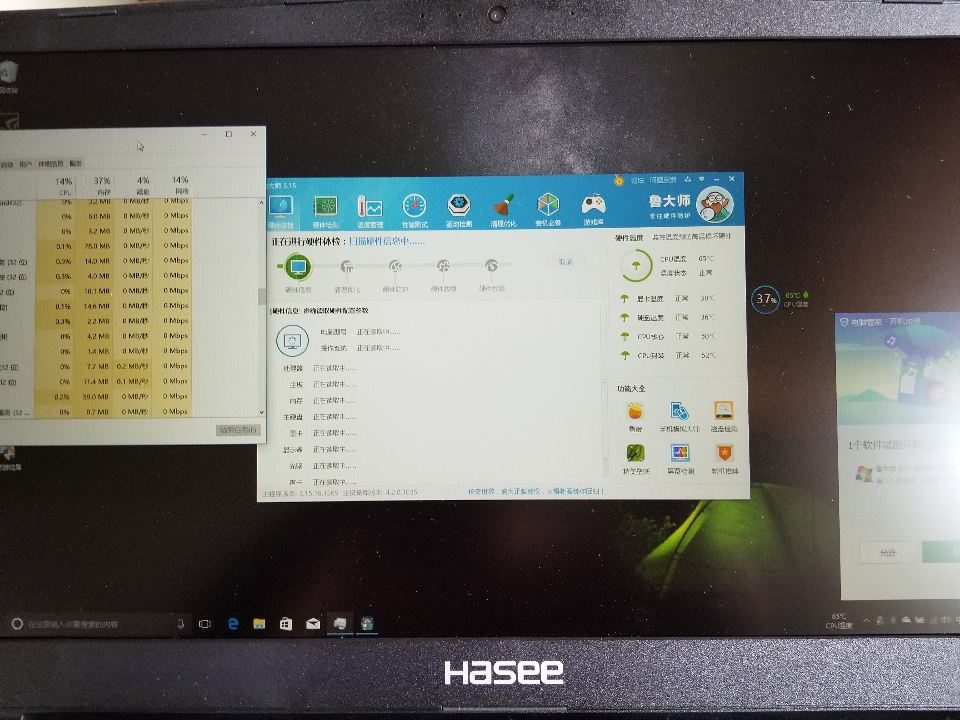This screenshot has width=960, height=720.
Task: Open Microsoft Store from the taskbar
Action: point(286,624)
